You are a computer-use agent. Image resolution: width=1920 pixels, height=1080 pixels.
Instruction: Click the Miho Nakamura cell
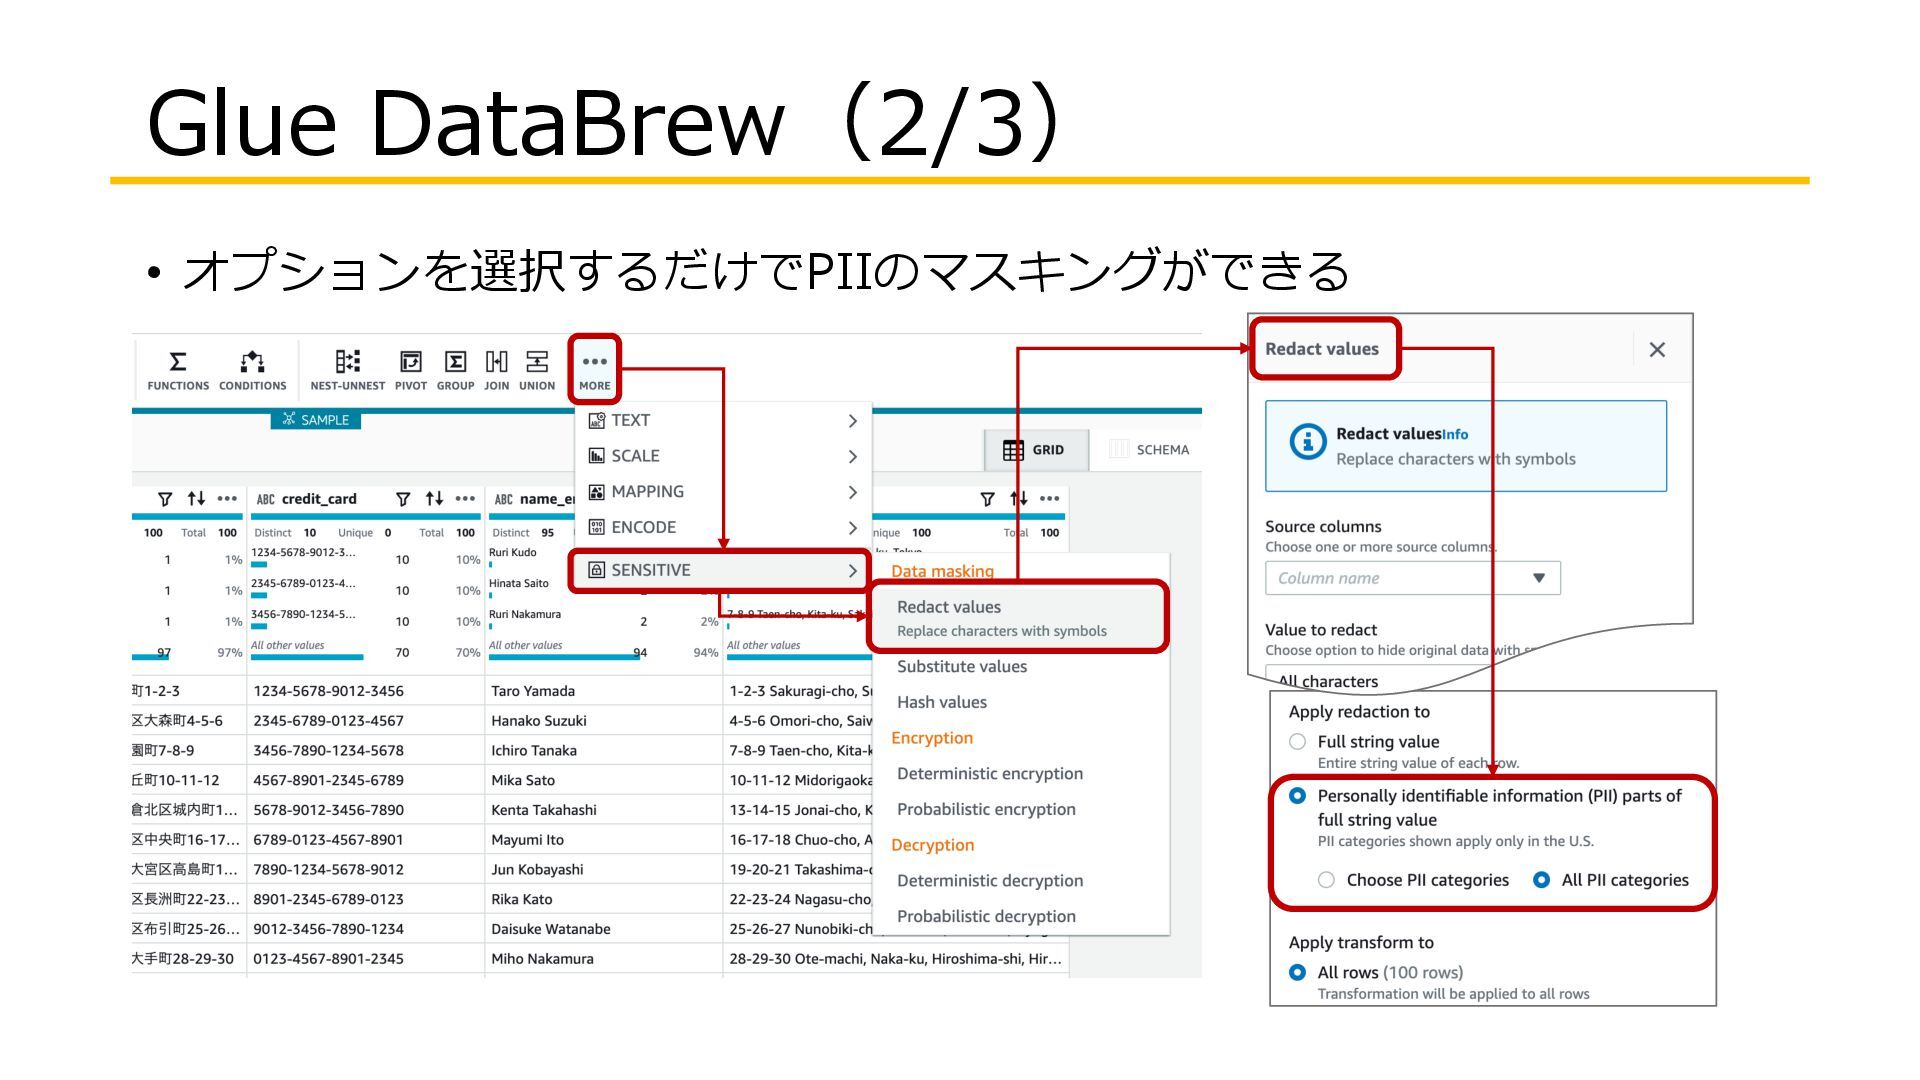tap(604, 959)
